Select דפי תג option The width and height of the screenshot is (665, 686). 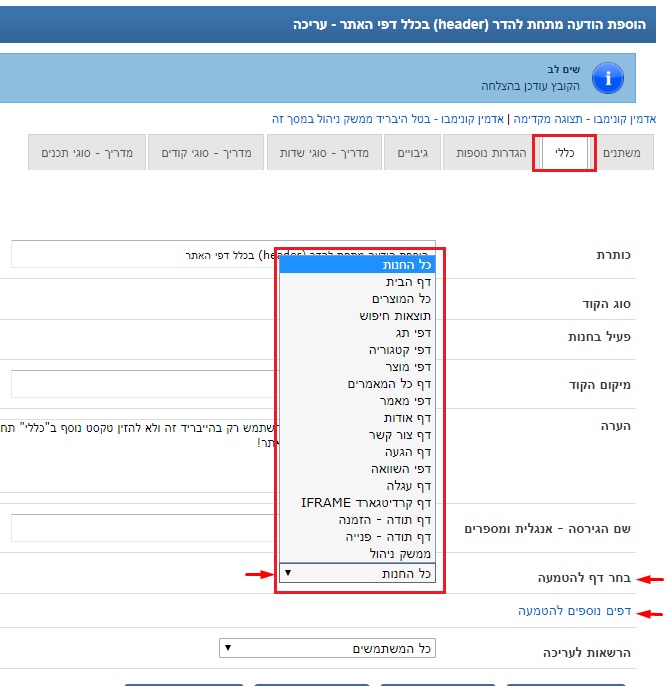357,333
